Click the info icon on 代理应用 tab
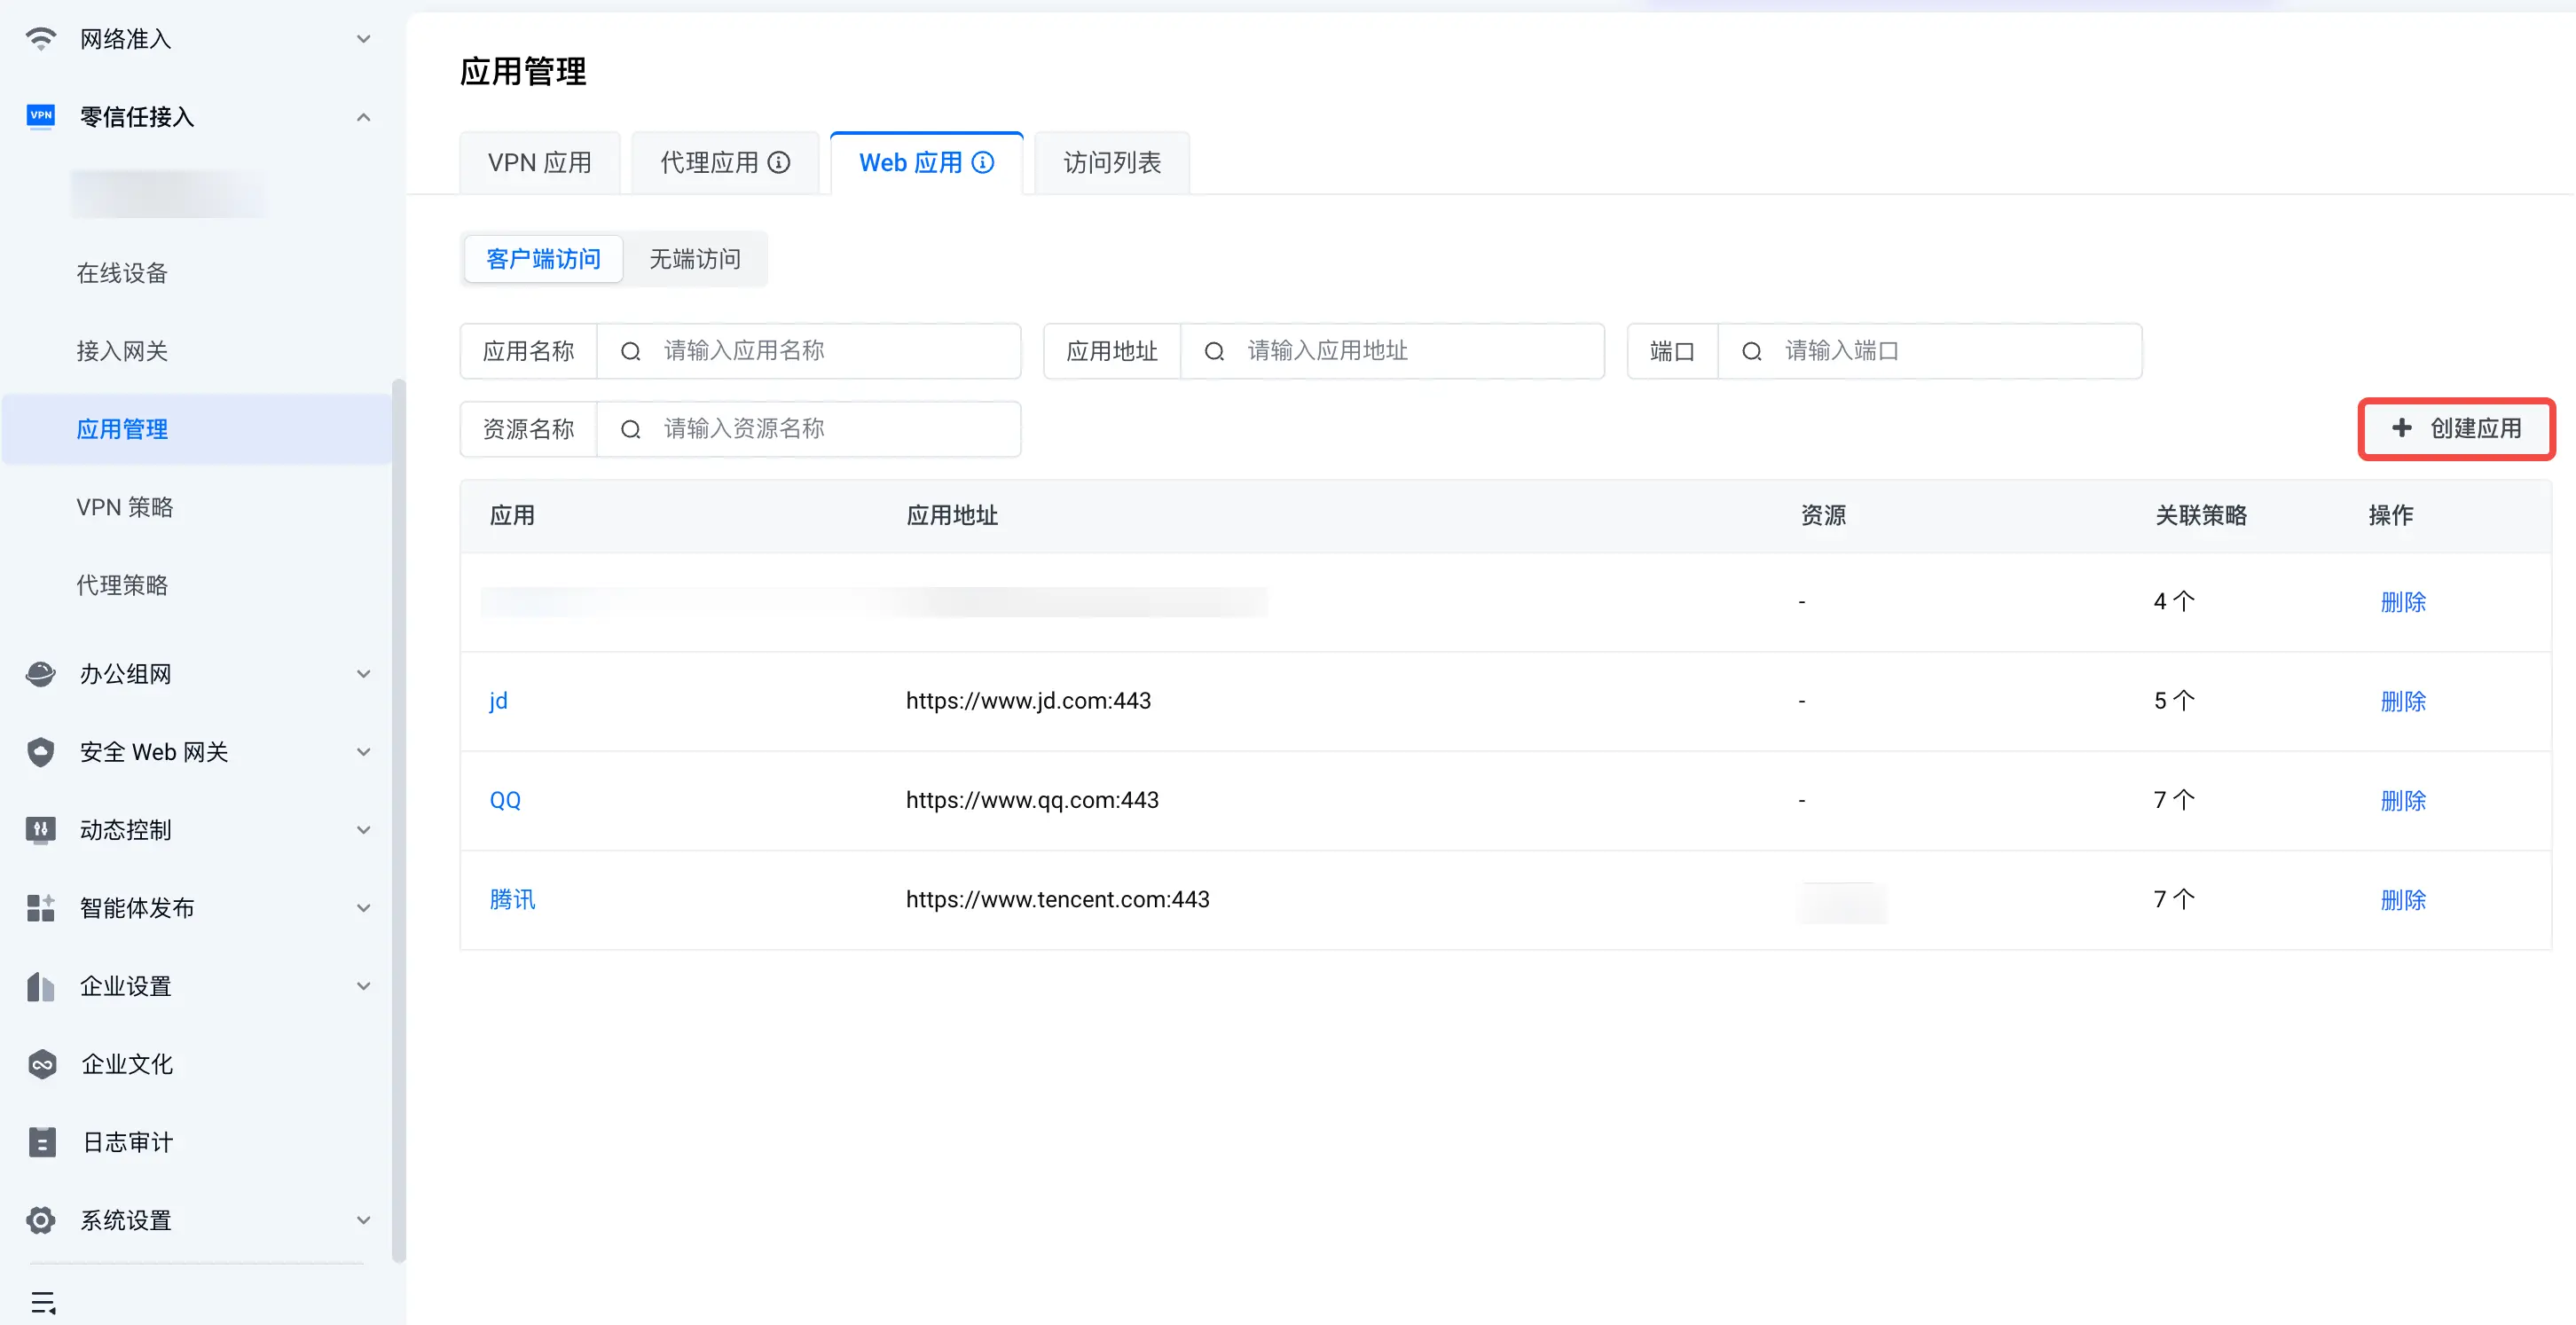2576x1325 pixels. [779, 162]
